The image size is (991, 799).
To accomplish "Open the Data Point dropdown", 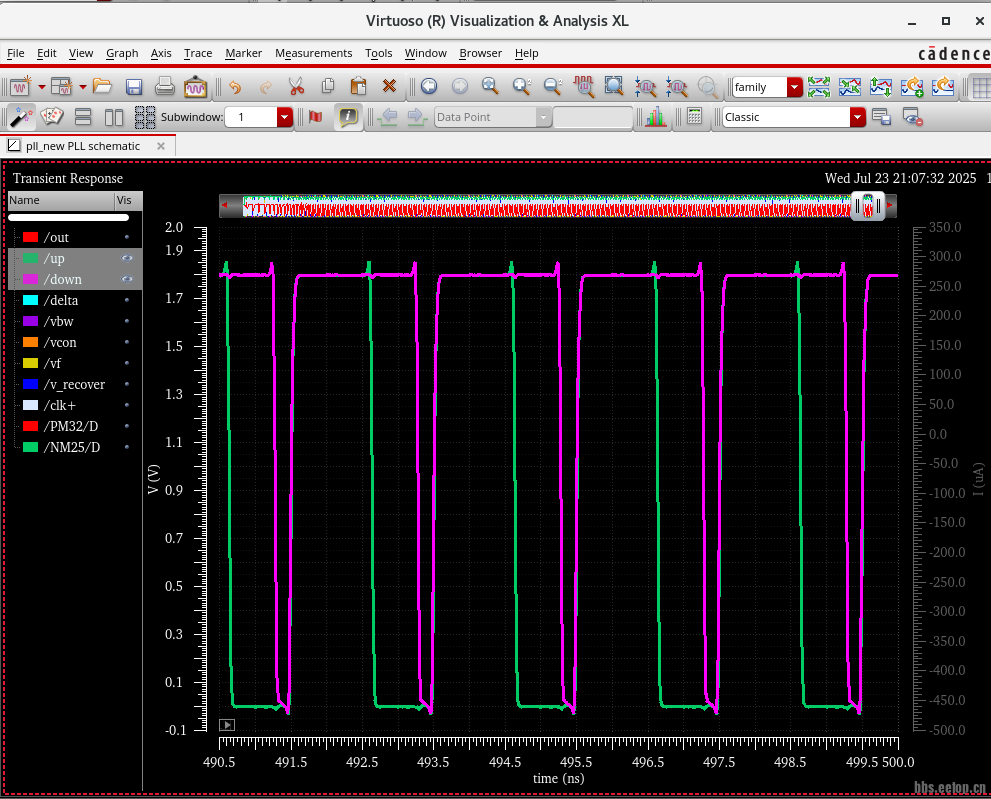I will click(543, 117).
